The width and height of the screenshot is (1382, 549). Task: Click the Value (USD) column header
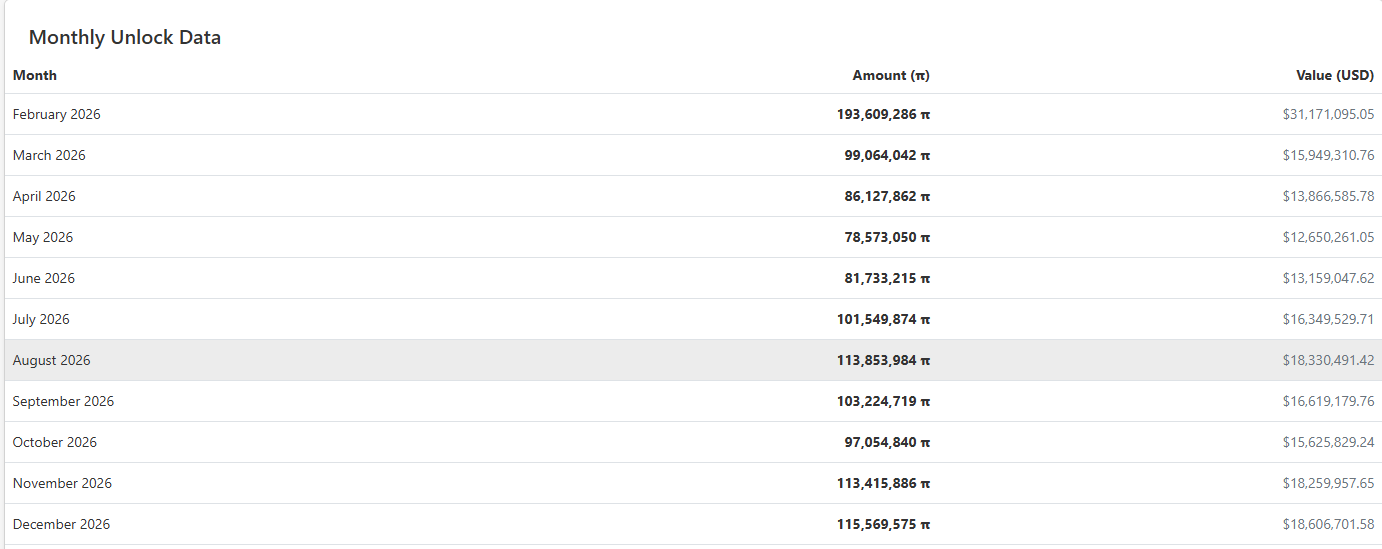coord(1334,75)
